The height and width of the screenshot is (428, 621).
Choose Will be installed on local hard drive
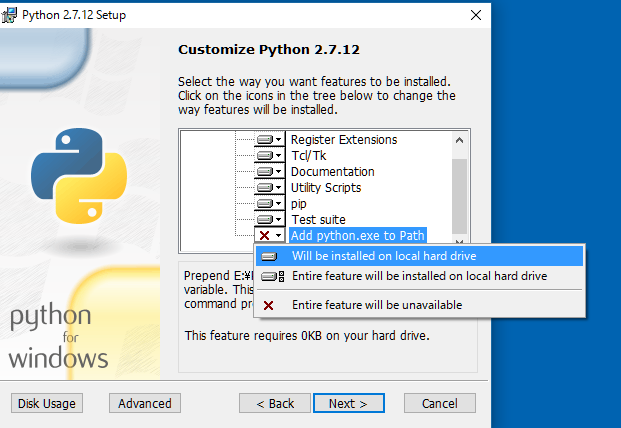(419, 256)
